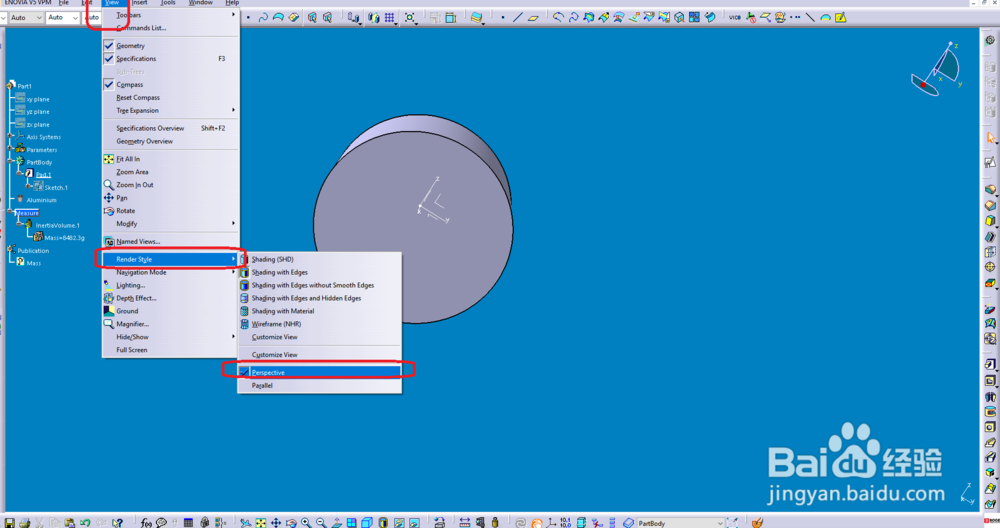Open the Insert menu
Viewport: 1000px width, 528px height.
140,3
